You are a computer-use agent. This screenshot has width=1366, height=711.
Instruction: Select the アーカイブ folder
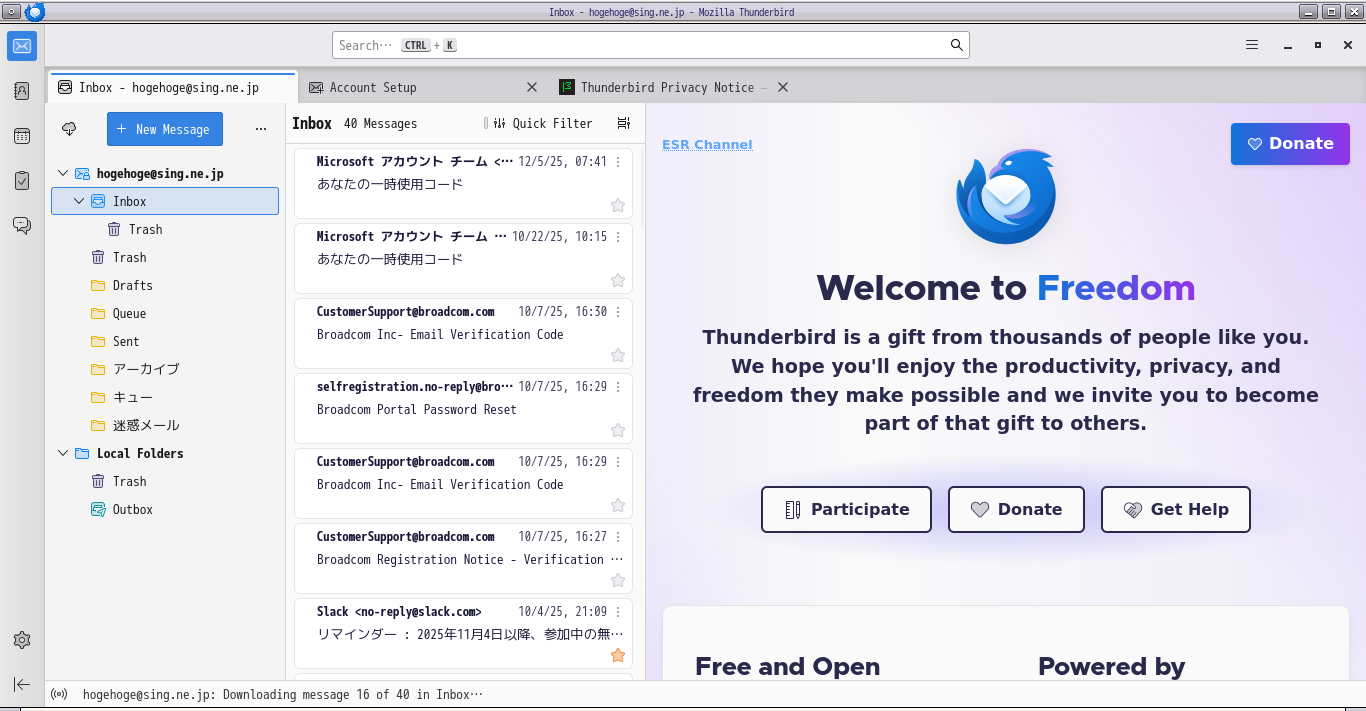click(165, 369)
